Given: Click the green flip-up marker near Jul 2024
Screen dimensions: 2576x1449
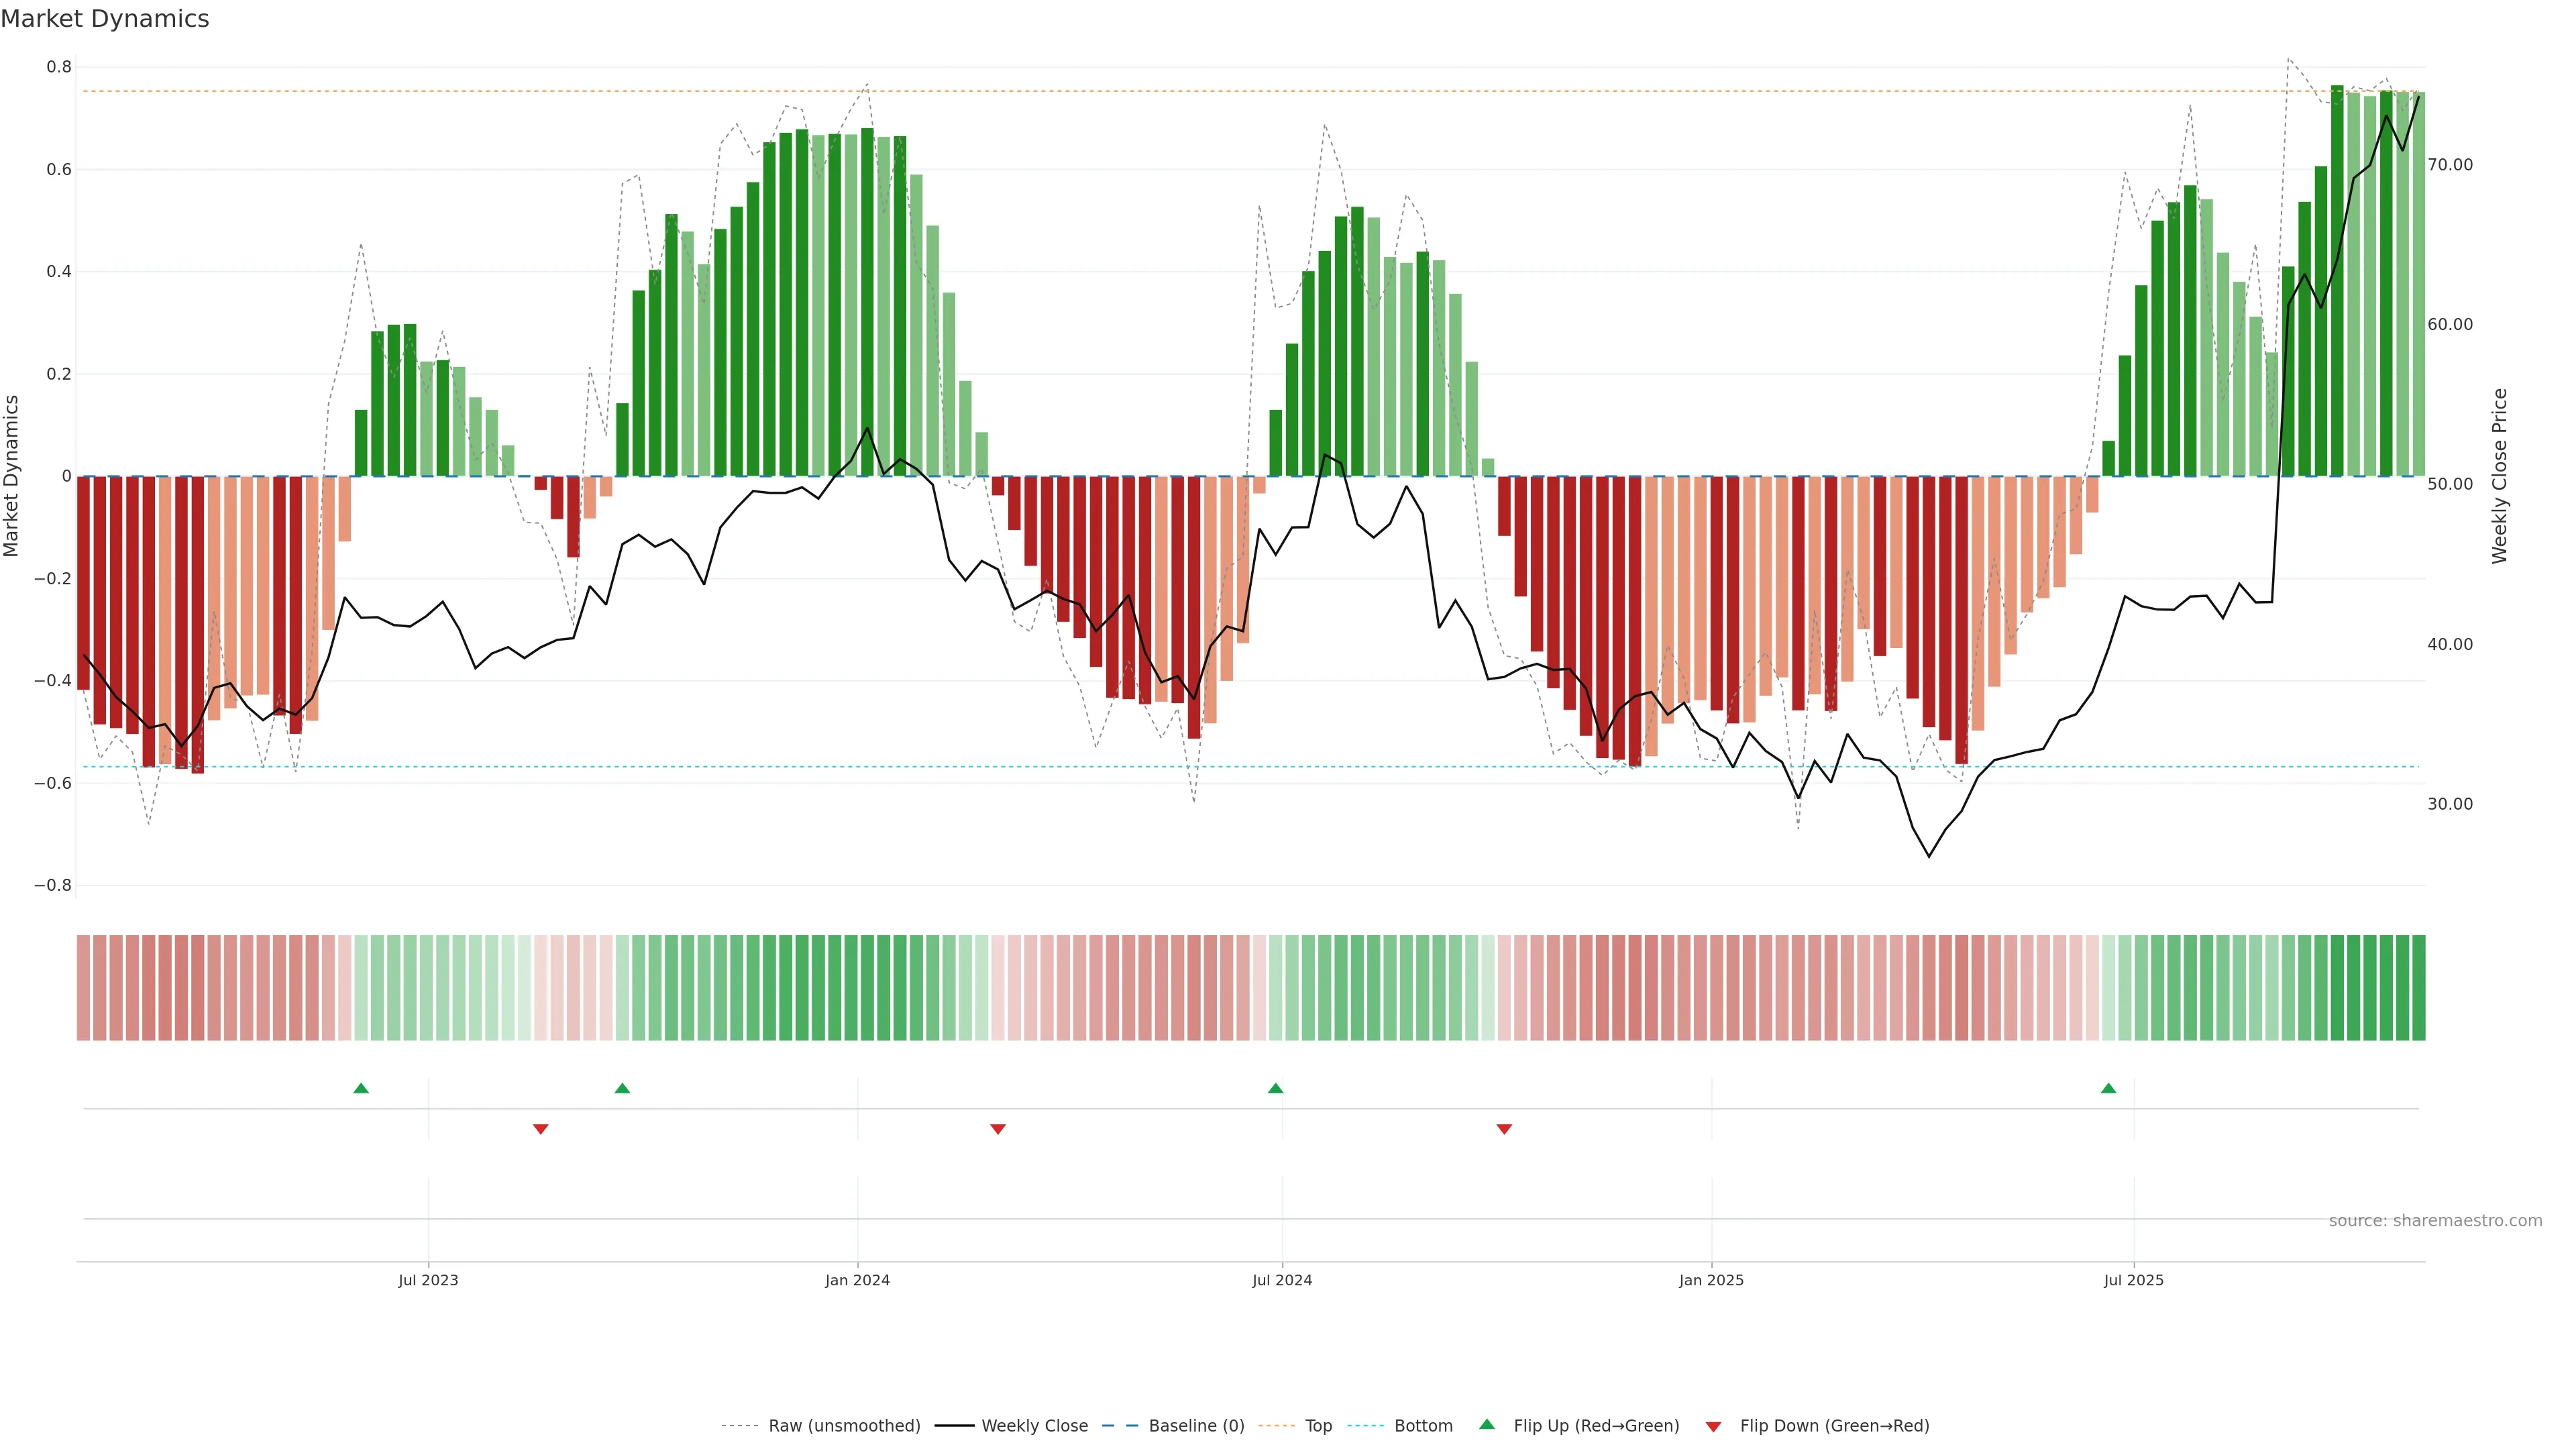Looking at the screenshot, I should [x=1275, y=1088].
